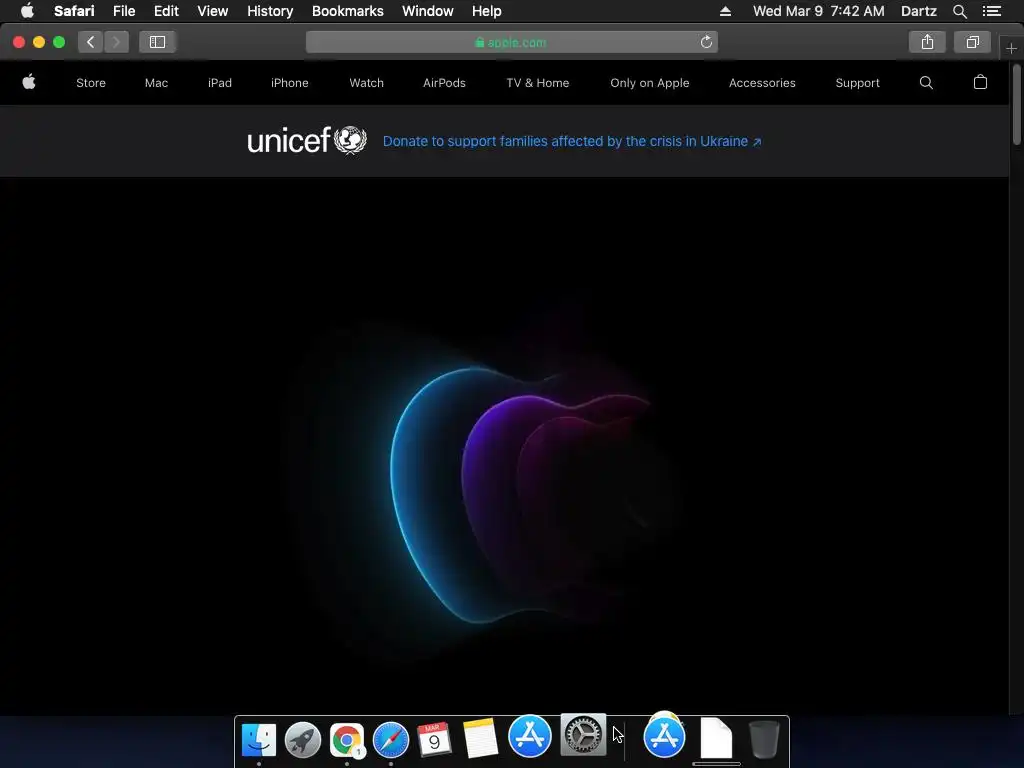Viewport: 1024px width, 768px height.
Task: Open the Safari menu
Action: pyautogui.click(x=74, y=11)
